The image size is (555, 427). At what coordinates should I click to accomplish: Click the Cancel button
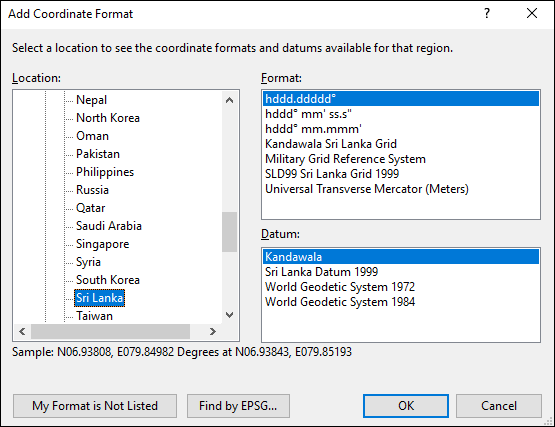(499, 406)
